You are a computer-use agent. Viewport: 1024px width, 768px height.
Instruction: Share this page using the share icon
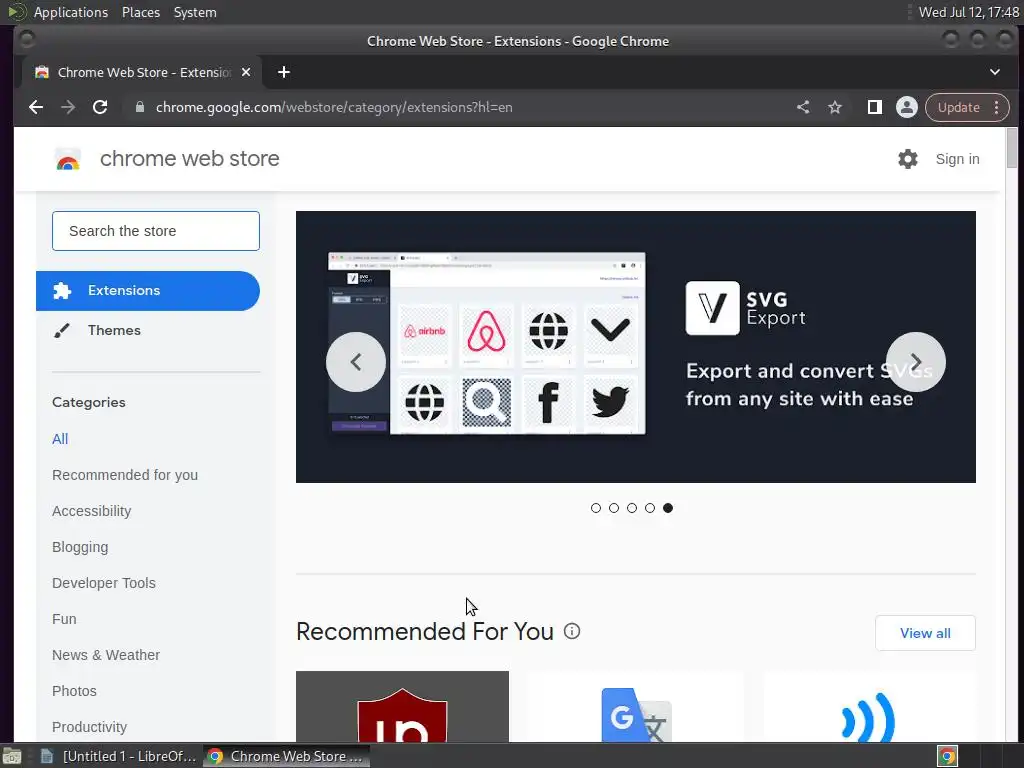(803, 107)
